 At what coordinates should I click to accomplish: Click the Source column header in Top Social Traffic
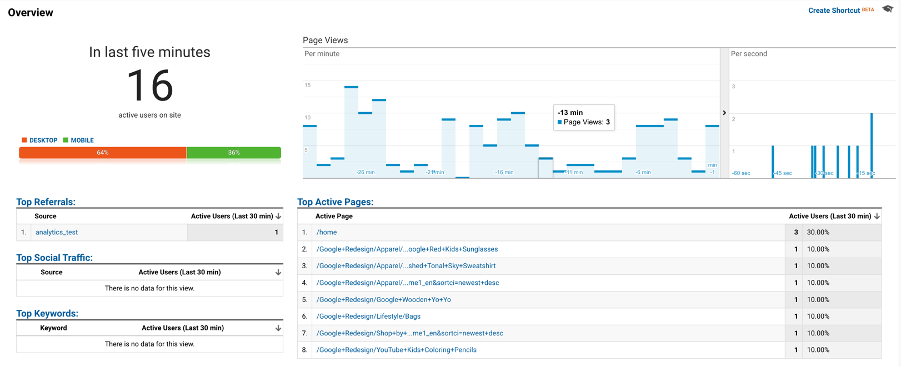(51, 272)
